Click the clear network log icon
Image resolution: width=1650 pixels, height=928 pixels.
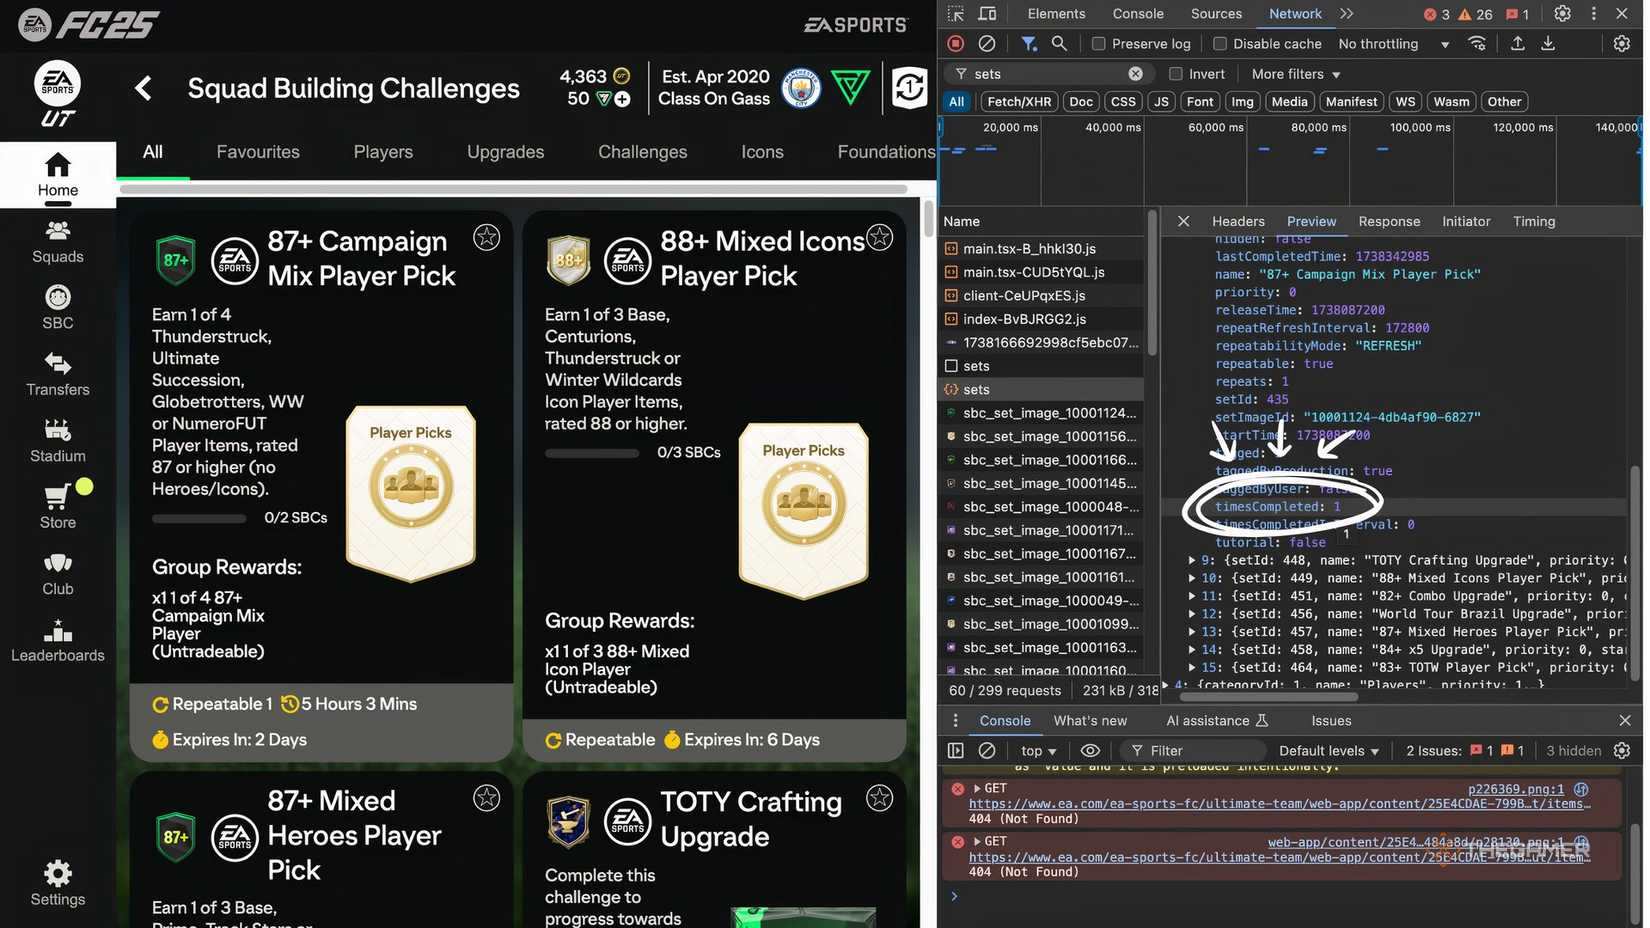(986, 44)
